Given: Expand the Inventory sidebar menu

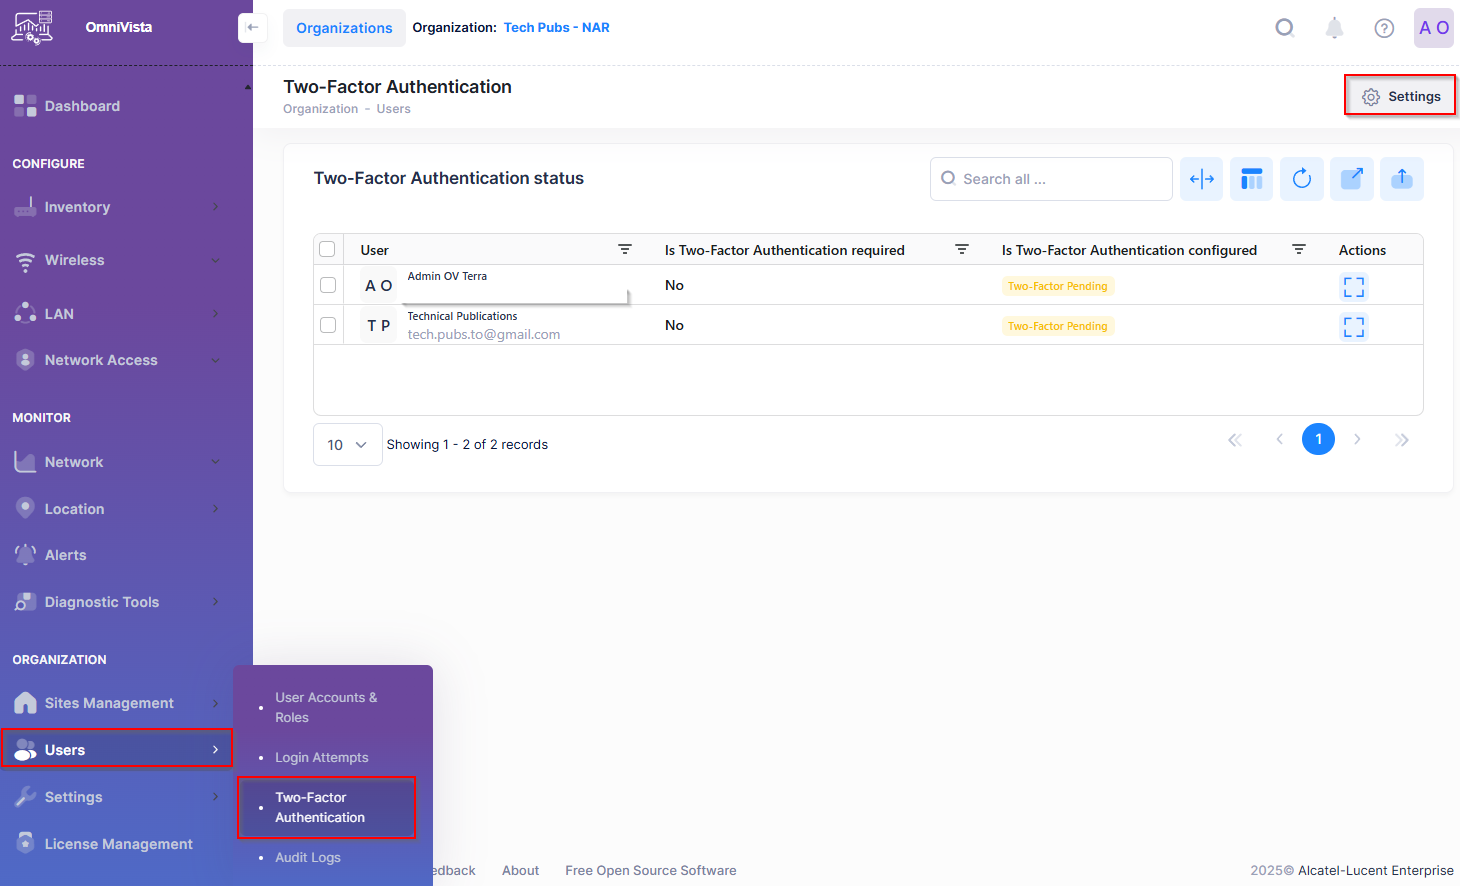Looking at the screenshot, I should pos(116,207).
